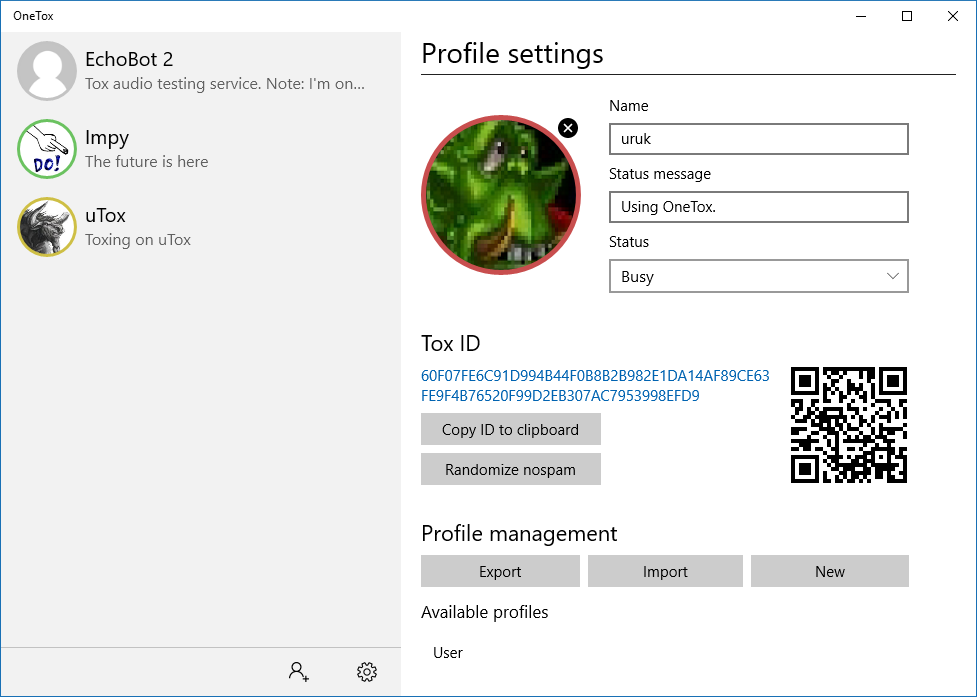977x697 pixels.
Task: Close the OneTox window
Action: click(x=953, y=16)
